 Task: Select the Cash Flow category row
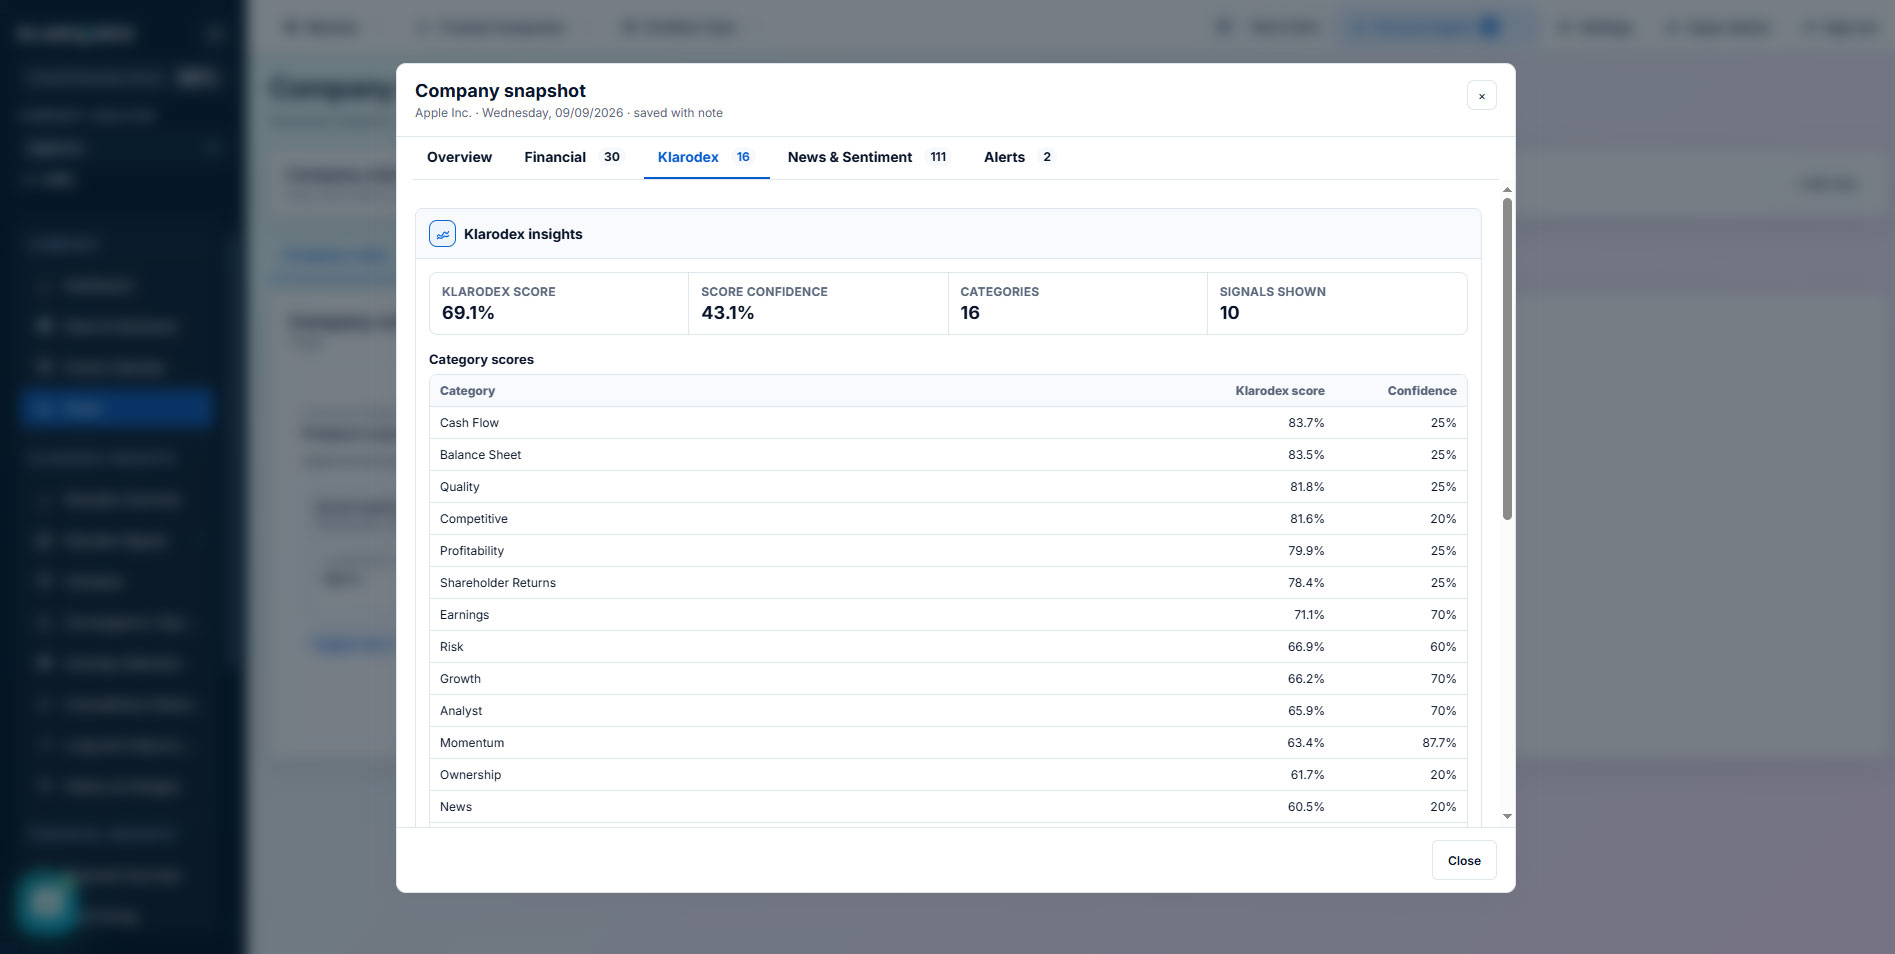(948, 423)
